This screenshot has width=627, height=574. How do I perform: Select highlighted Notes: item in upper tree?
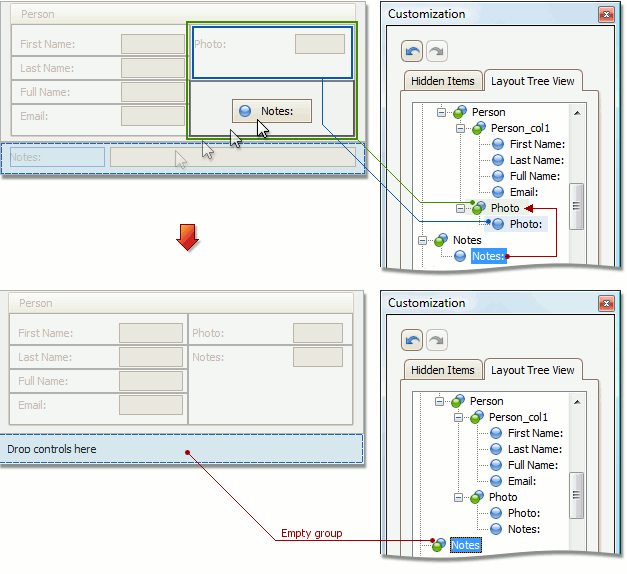tap(489, 256)
